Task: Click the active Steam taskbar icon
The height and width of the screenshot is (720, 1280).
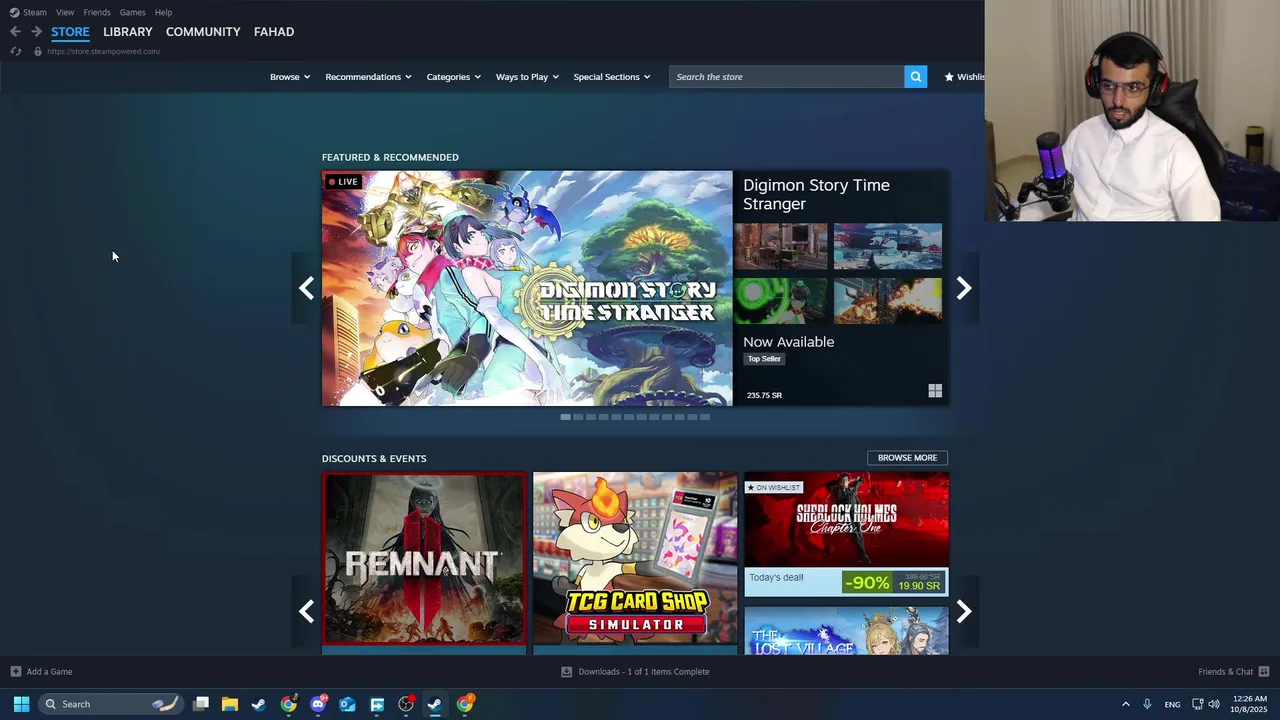Action: (x=435, y=704)
